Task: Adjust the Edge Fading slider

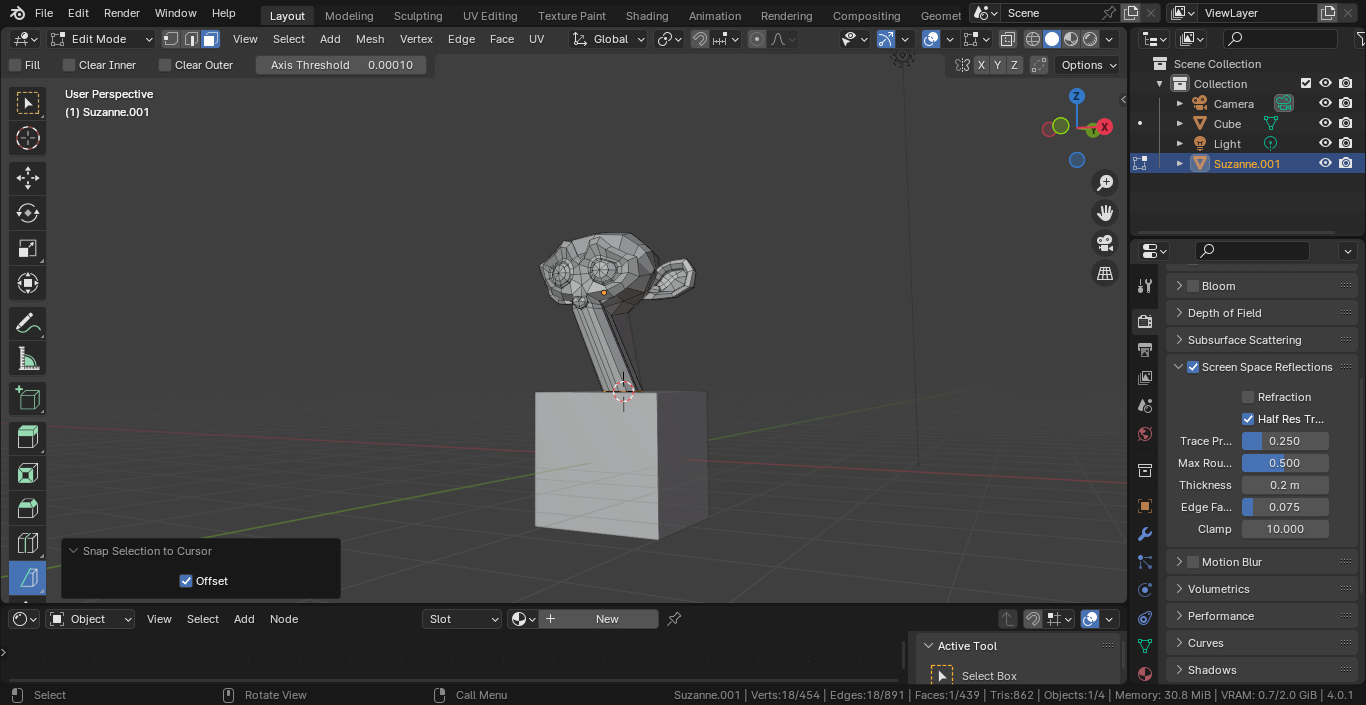Action: click(1285, 507)
